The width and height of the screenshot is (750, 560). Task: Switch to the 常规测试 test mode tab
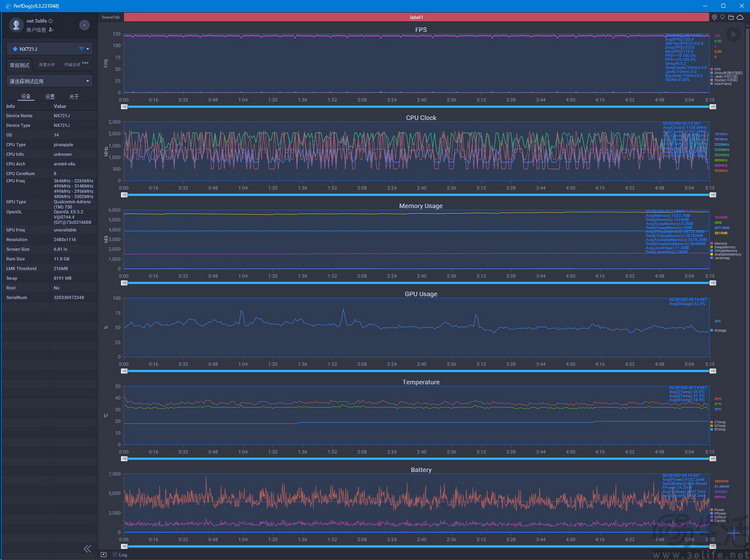click(20, 65)
